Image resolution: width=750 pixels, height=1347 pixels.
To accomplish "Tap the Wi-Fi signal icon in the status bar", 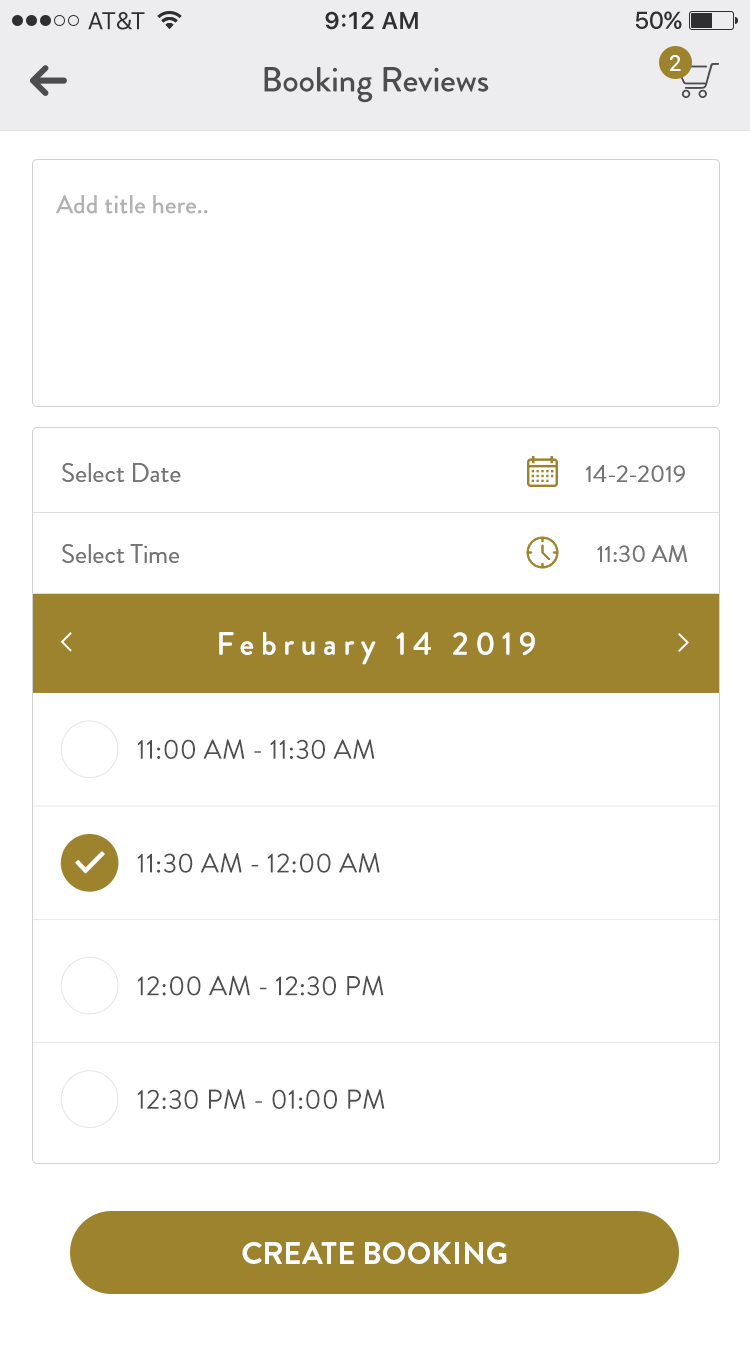I will (170, 21).
